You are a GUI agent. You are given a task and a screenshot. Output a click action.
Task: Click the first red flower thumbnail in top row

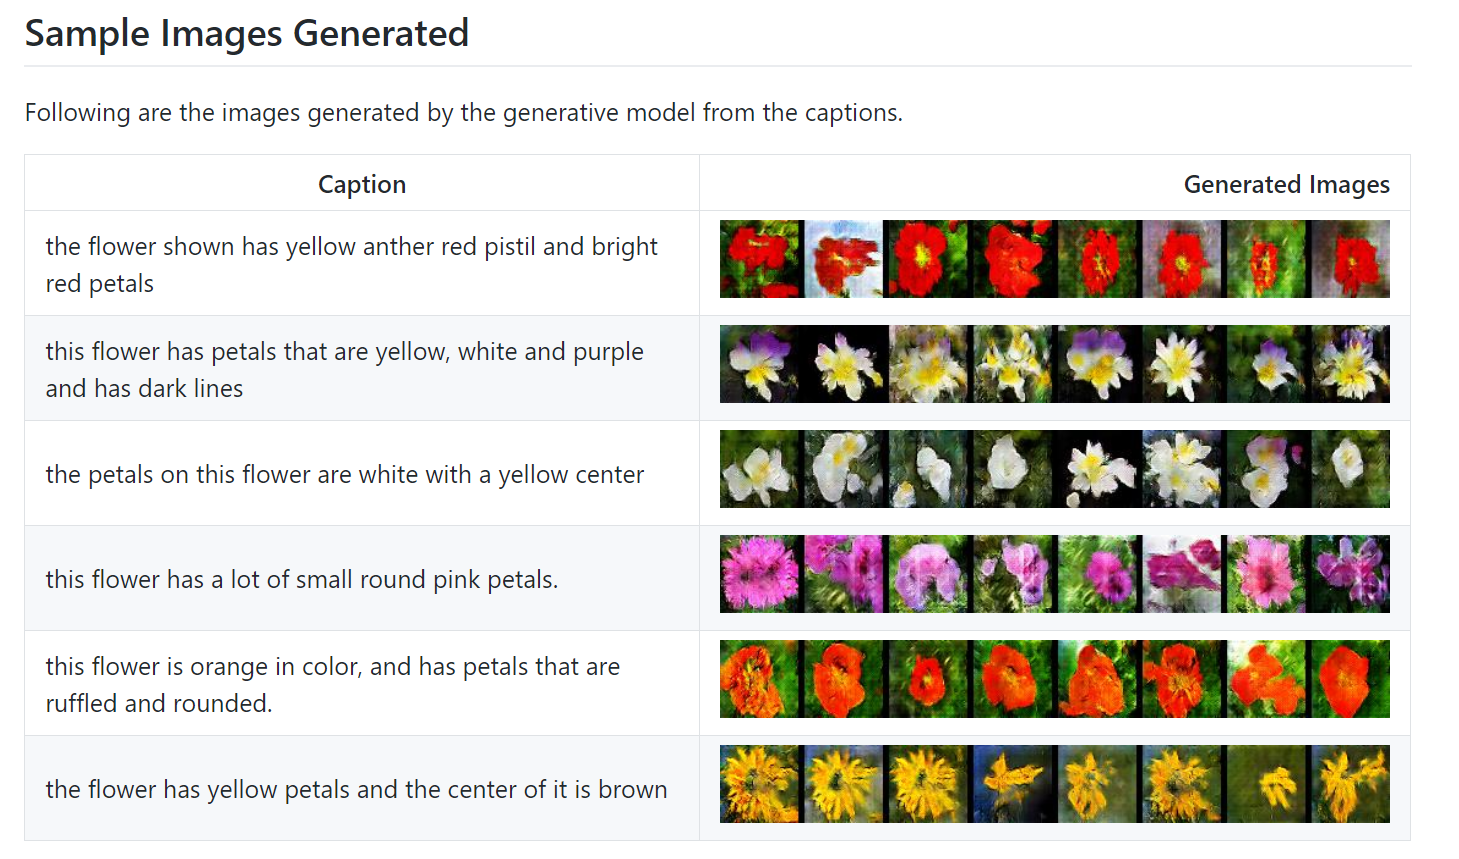(x=761, y=259)
